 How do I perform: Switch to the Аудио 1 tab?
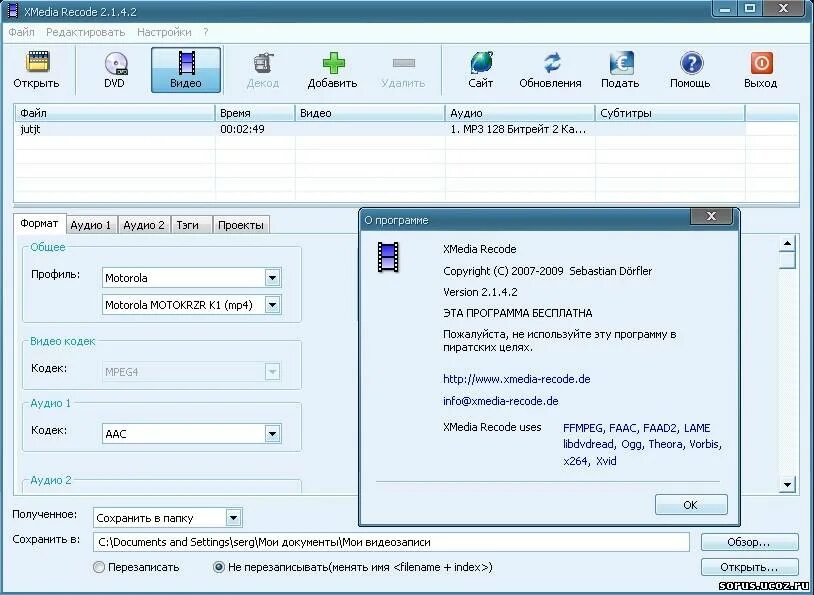(91, 225)
